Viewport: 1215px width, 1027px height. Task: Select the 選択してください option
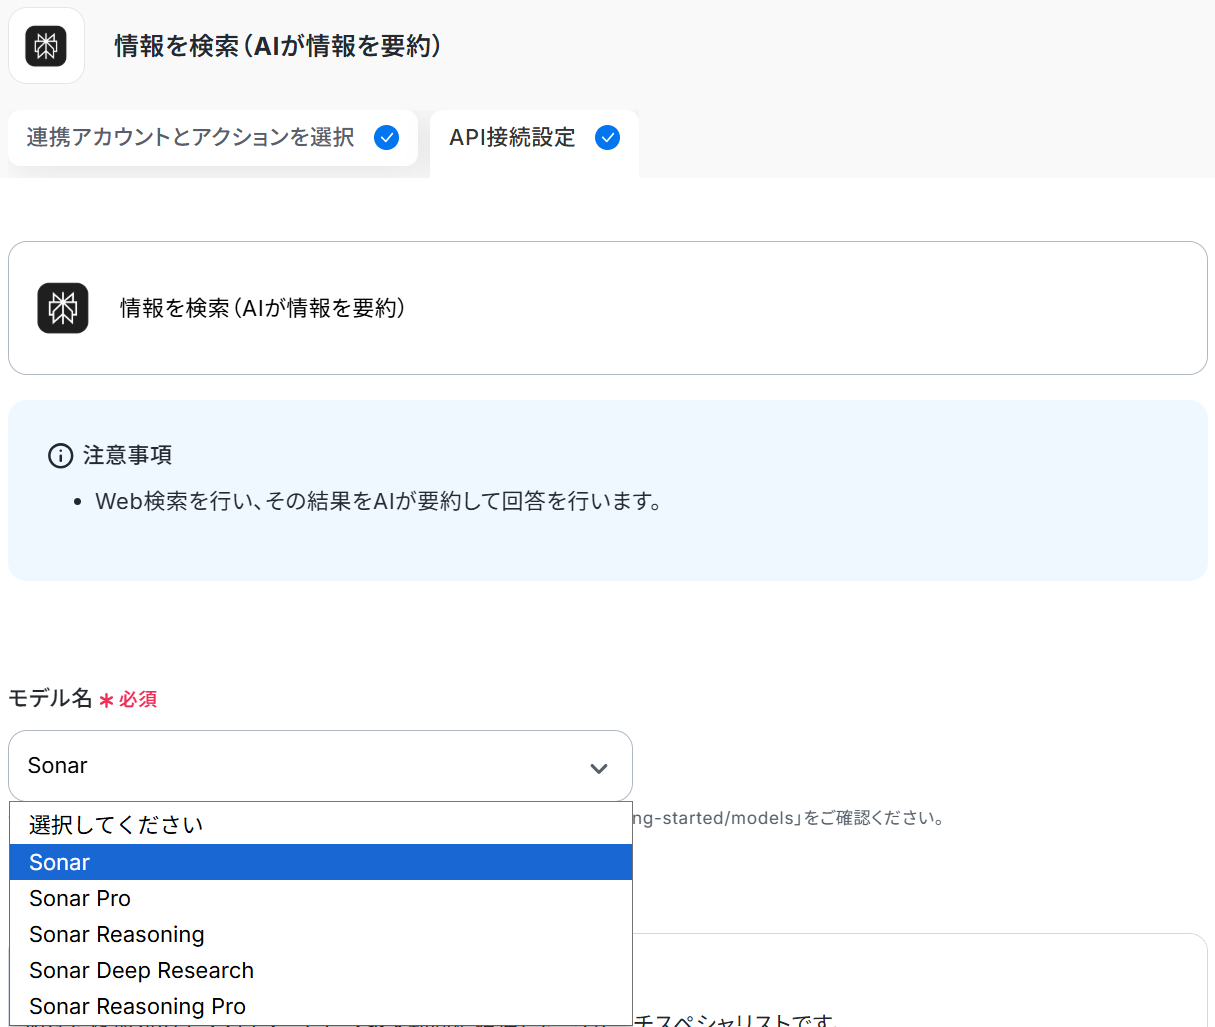tap(321, 825)
